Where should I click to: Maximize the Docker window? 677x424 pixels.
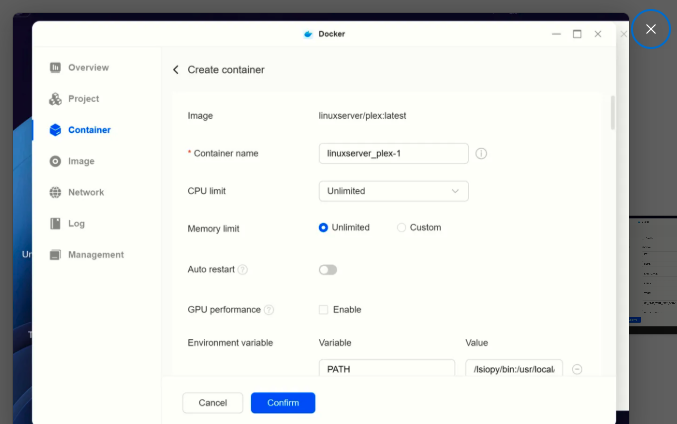[577, 34]
